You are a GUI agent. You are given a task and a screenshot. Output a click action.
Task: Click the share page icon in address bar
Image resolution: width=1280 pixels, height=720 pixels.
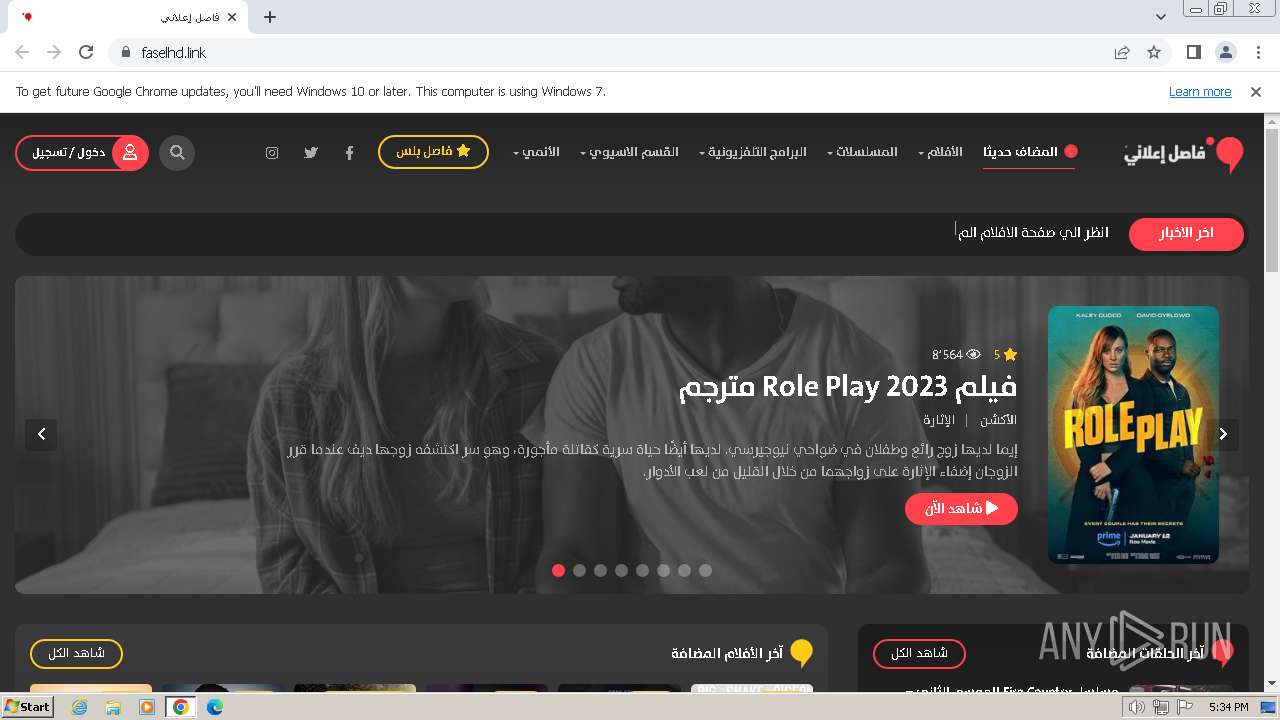(x=1122, y=52)
